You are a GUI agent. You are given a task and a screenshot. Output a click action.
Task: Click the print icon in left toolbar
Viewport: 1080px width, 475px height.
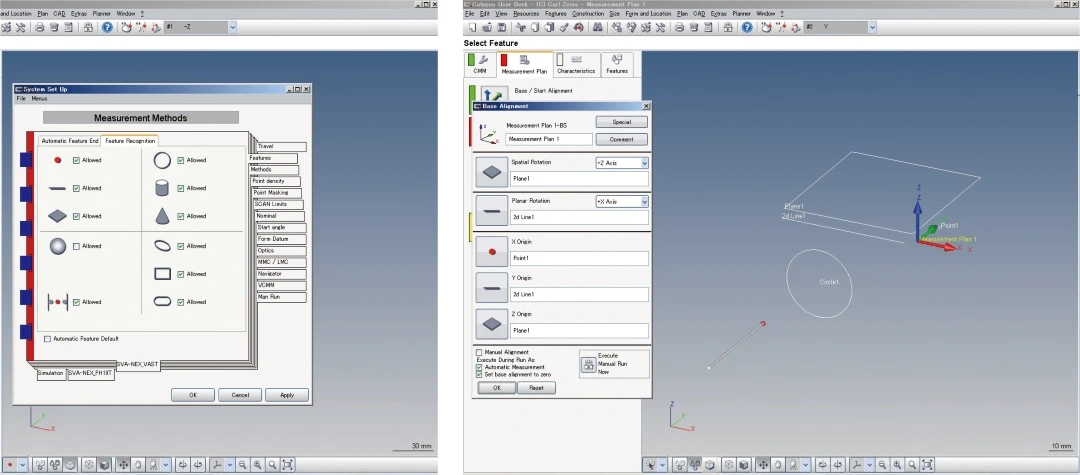coord(39,27)
